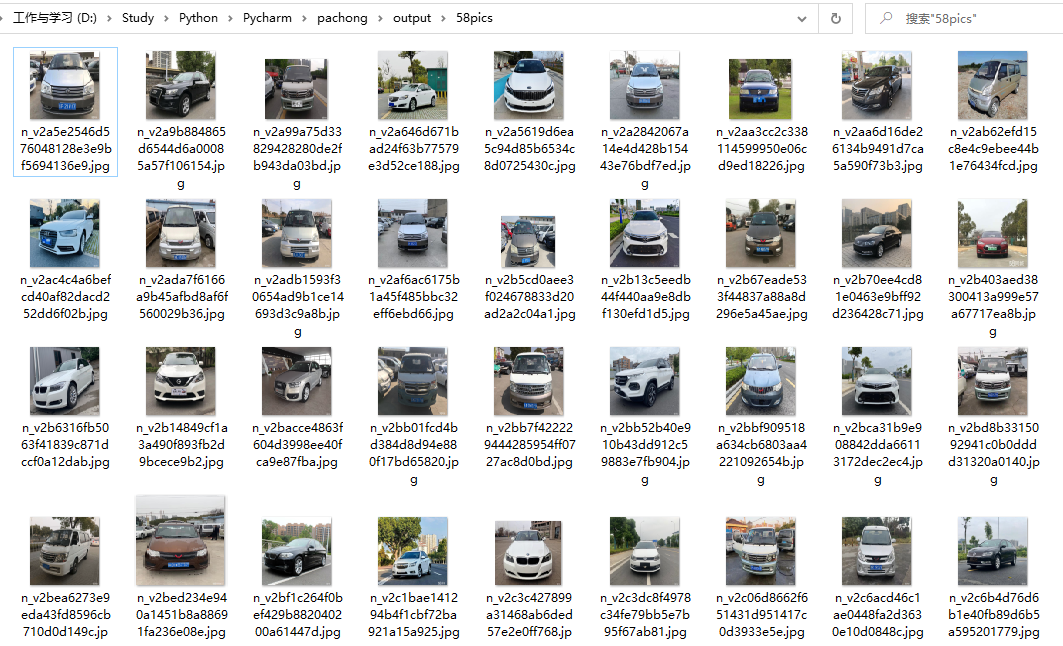Select thumbnail of n_v2c3dc8f4978 image
Image resolution: width=1063 pixels, height=646 pixels.
(645, 551)
